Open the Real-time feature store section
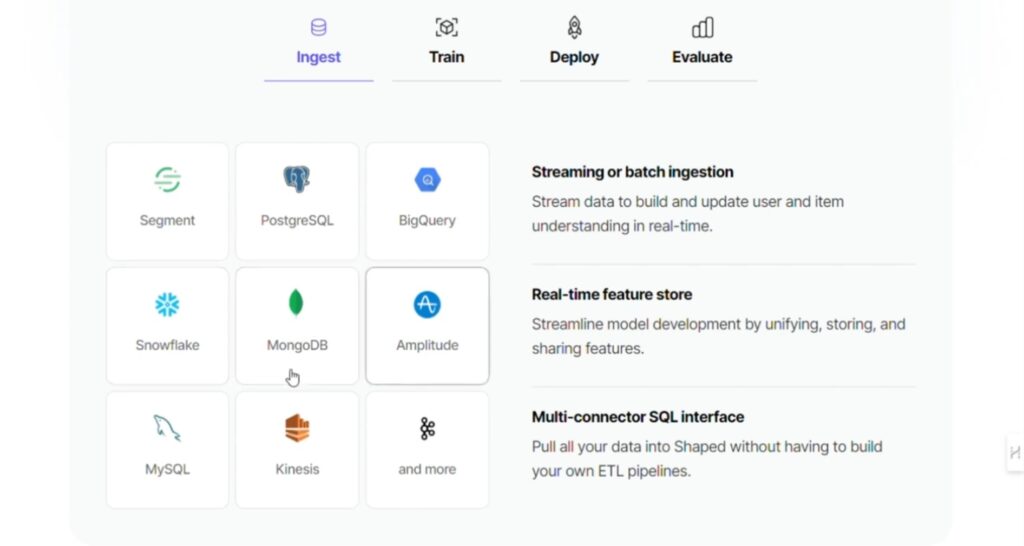 pos(612,295)
